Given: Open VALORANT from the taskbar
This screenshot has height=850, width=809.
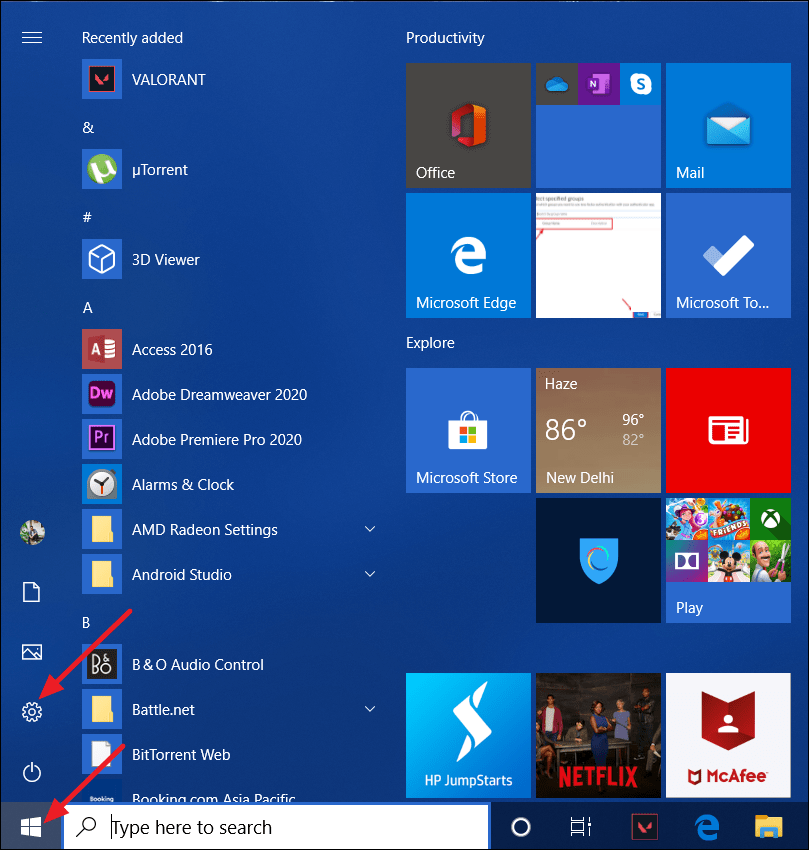Looking at the screenshot, I should (644, 827).
